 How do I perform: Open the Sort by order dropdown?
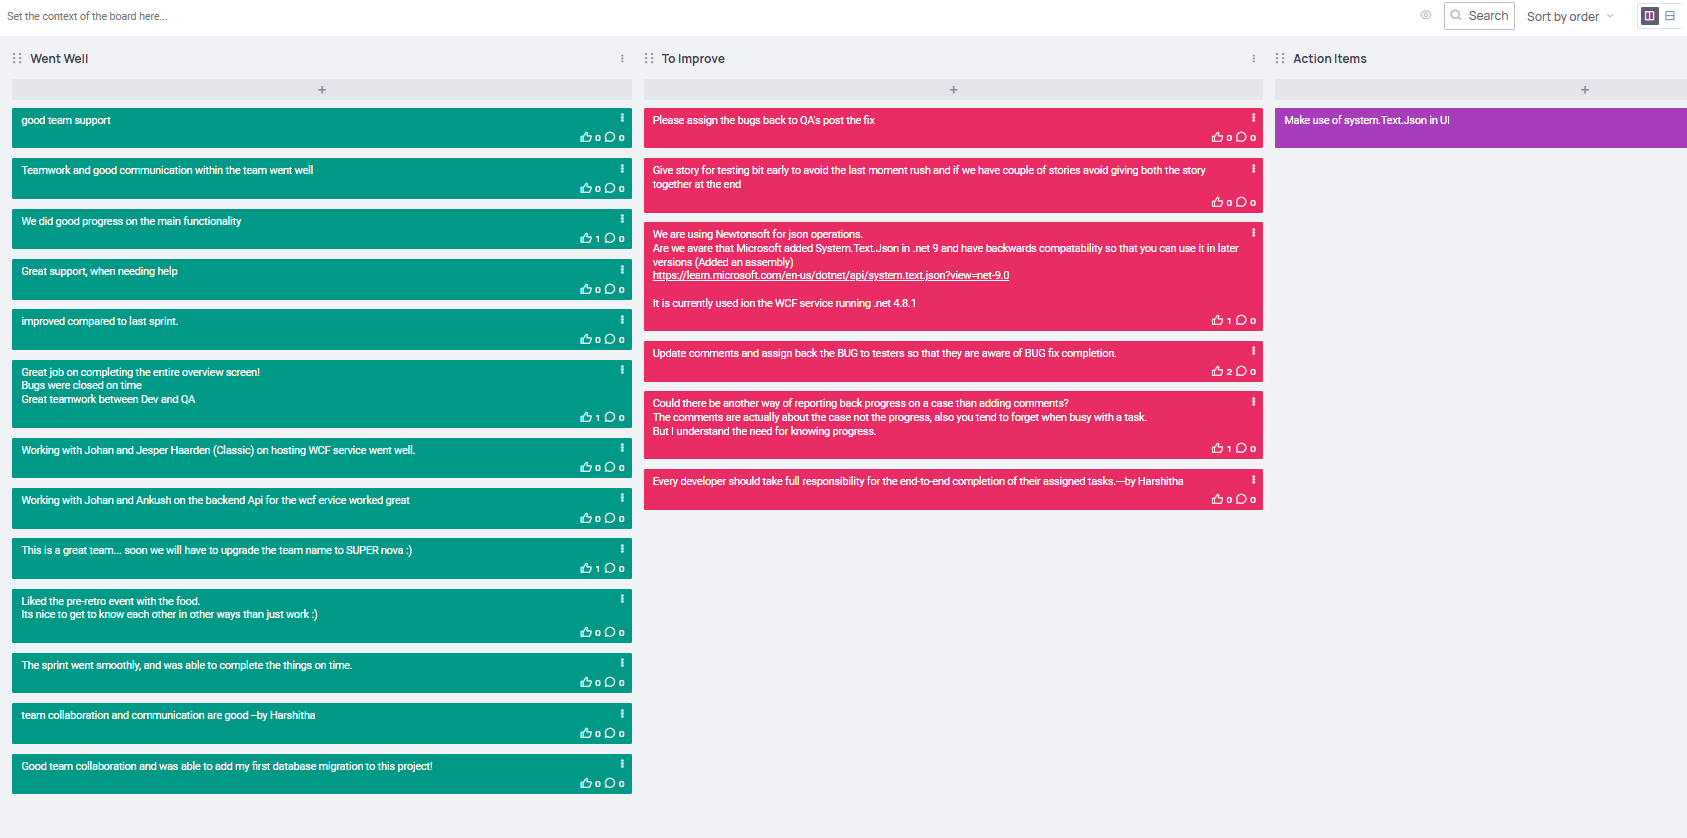tap(1570, 16)
